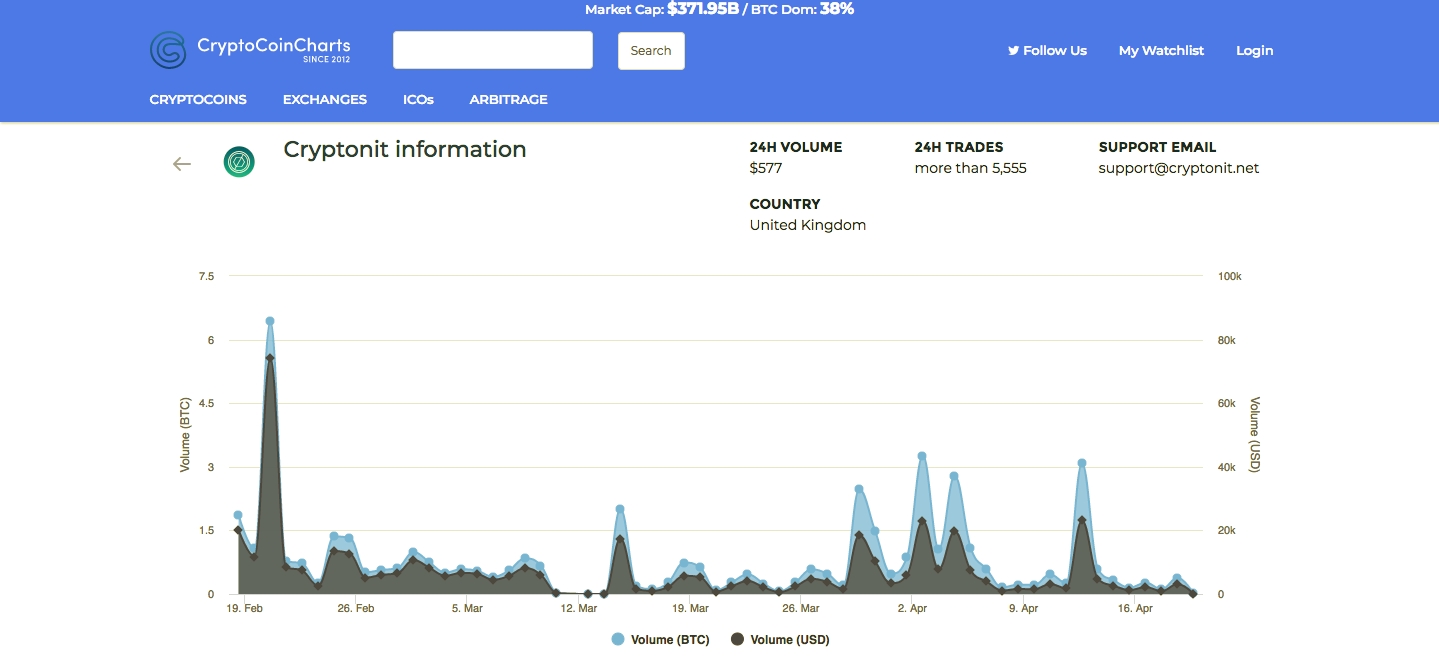Focus the search input field
The height and width of the screenshot is (659, 1439).
point(493,50)
